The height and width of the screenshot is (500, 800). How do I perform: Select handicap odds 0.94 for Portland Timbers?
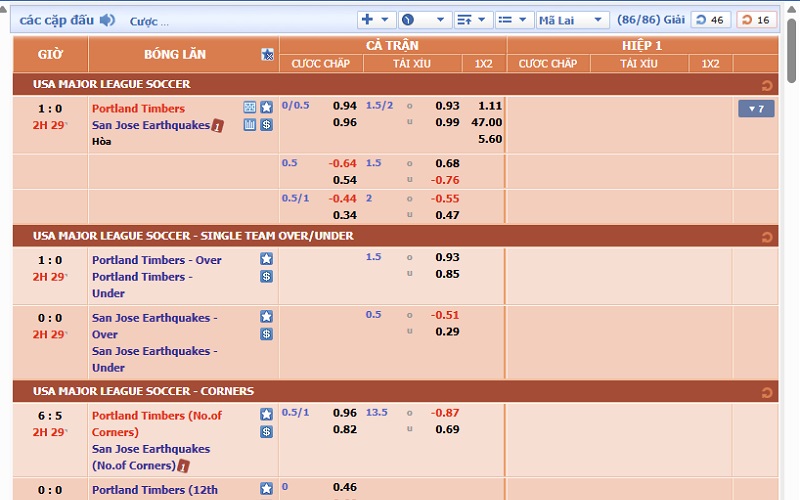coord(344,106)
